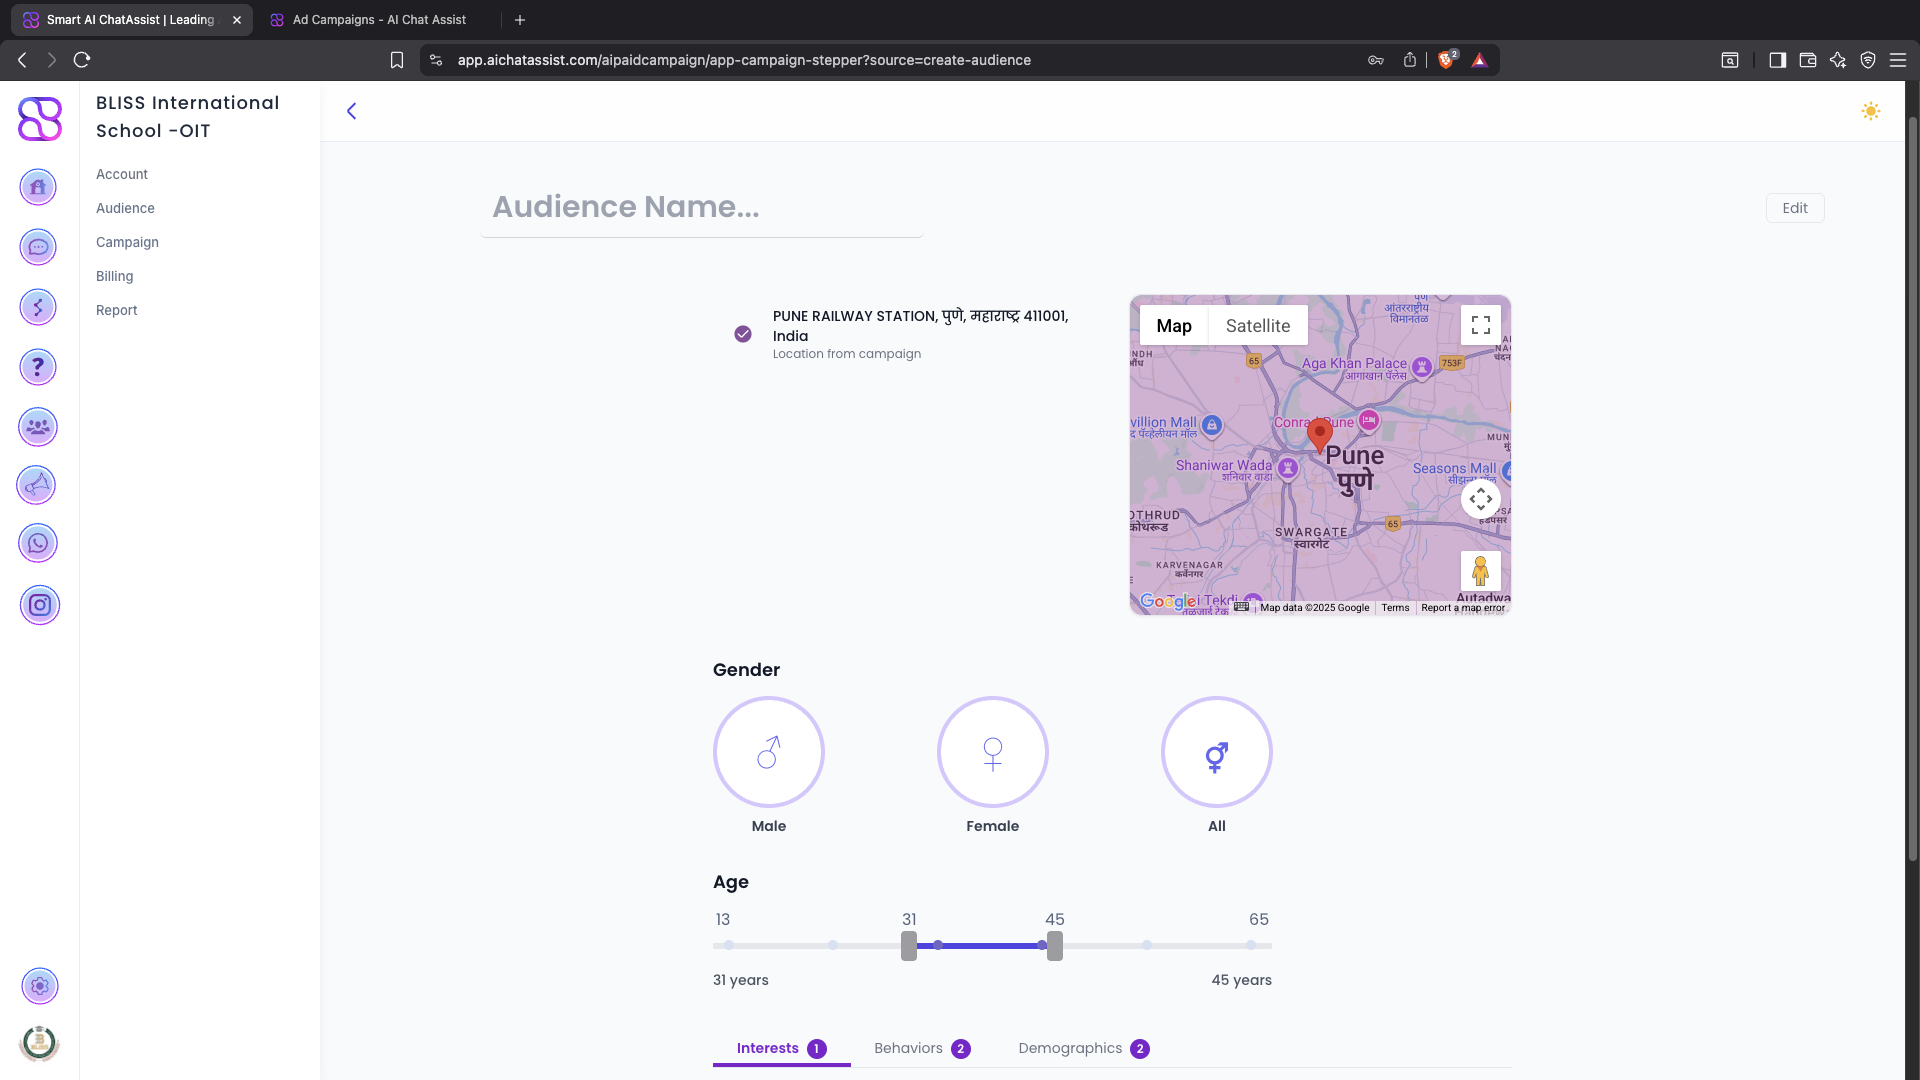Open the settings gear icon at sidebar bottom
Image resolution: width=1920 pixels, height=1080 pixels.
tap(40, 986)
